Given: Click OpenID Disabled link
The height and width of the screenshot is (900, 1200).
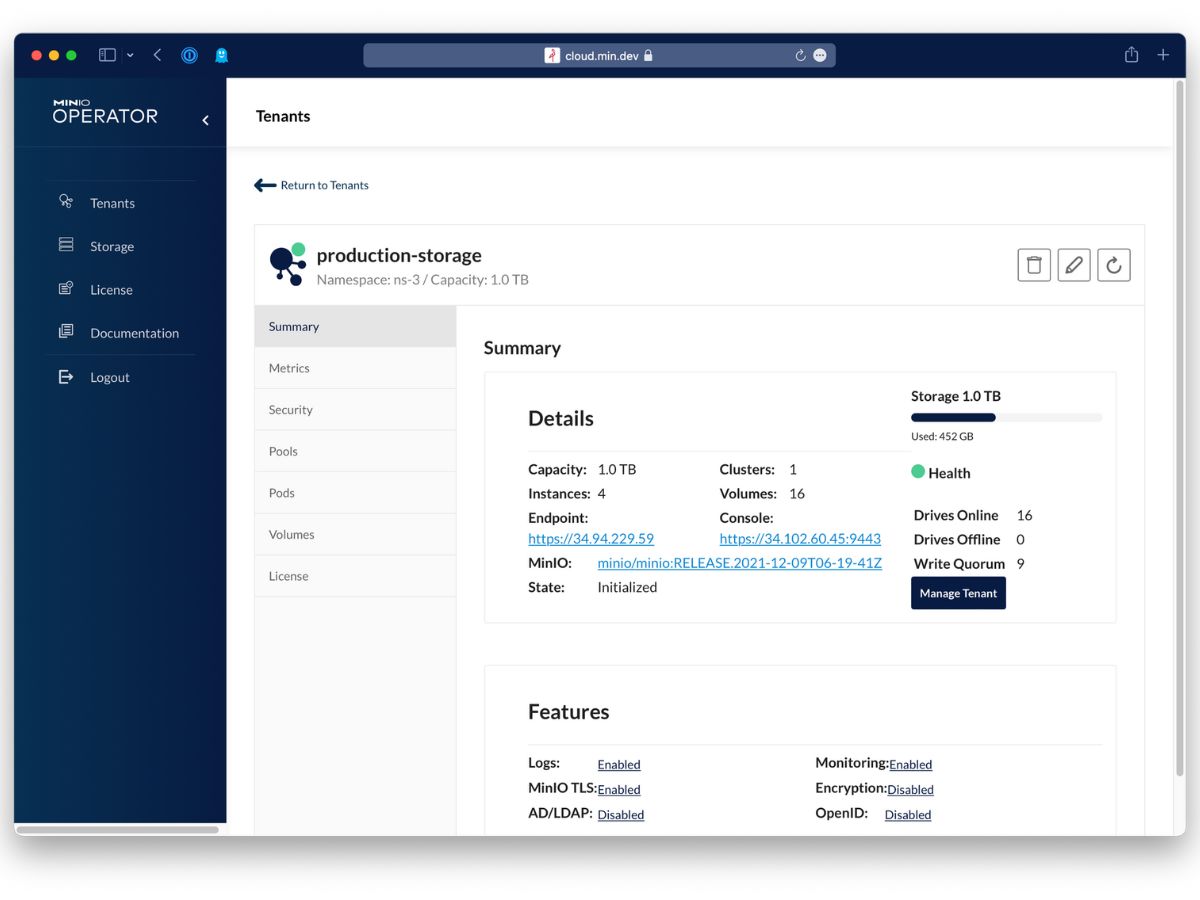Looking at the screenshot, I should coord(908,814).
